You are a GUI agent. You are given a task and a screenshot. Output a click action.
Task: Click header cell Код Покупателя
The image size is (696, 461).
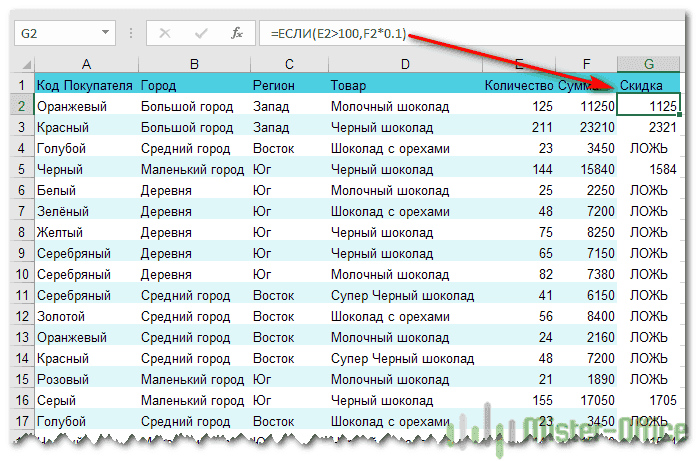coord(86,85)
